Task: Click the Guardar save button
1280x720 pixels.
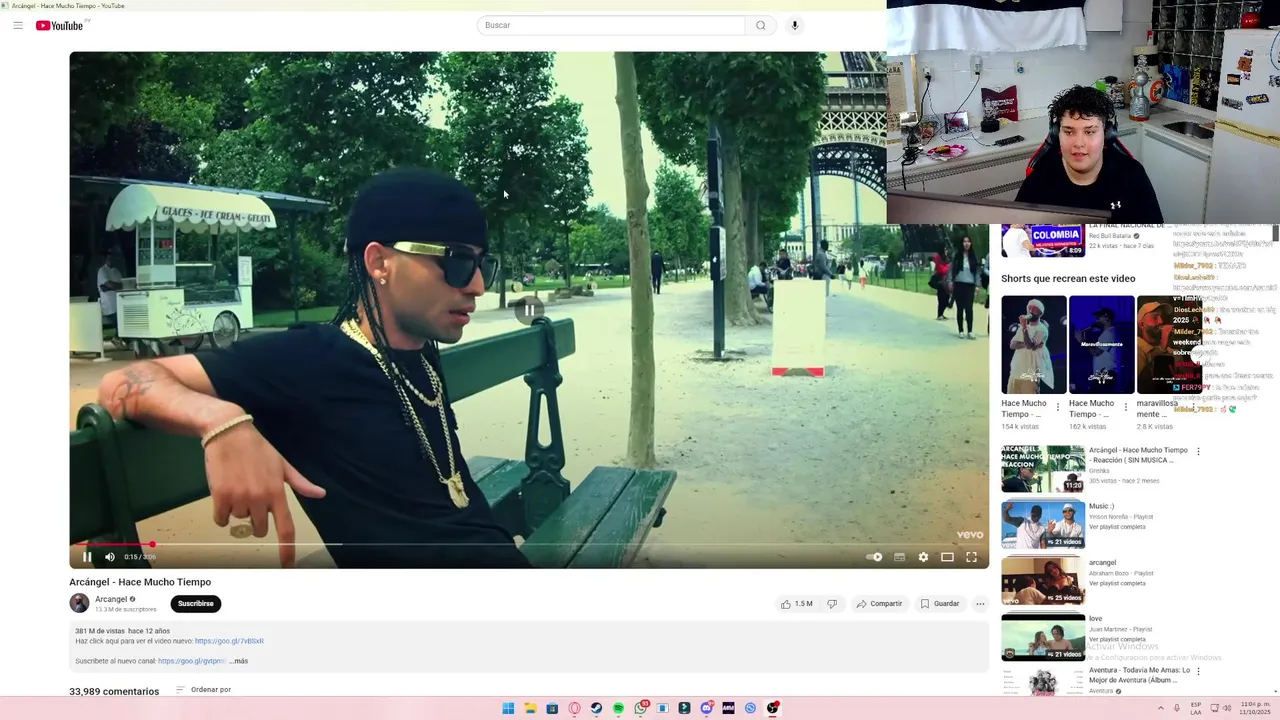Action: [x=940, y=604]
